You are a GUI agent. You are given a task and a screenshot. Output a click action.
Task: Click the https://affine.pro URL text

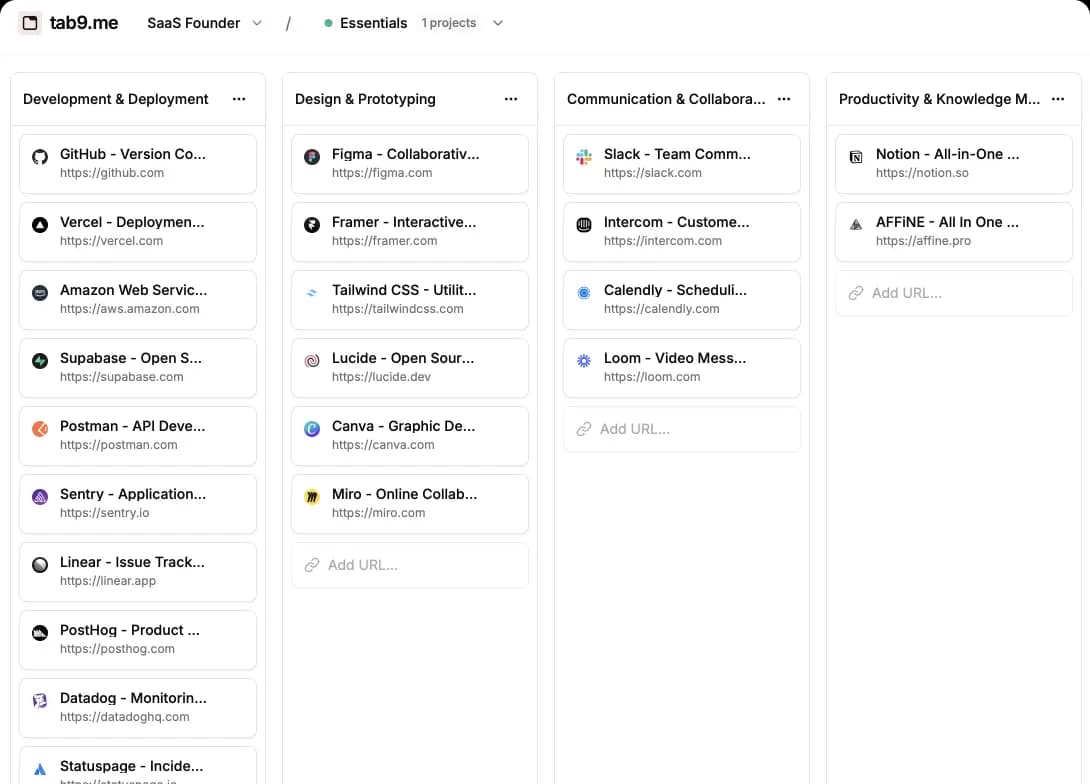(x=923, y=240)
